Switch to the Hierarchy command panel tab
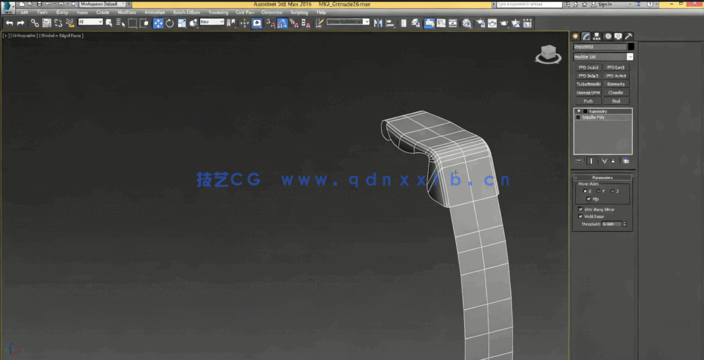 click(x=597, y=36)
